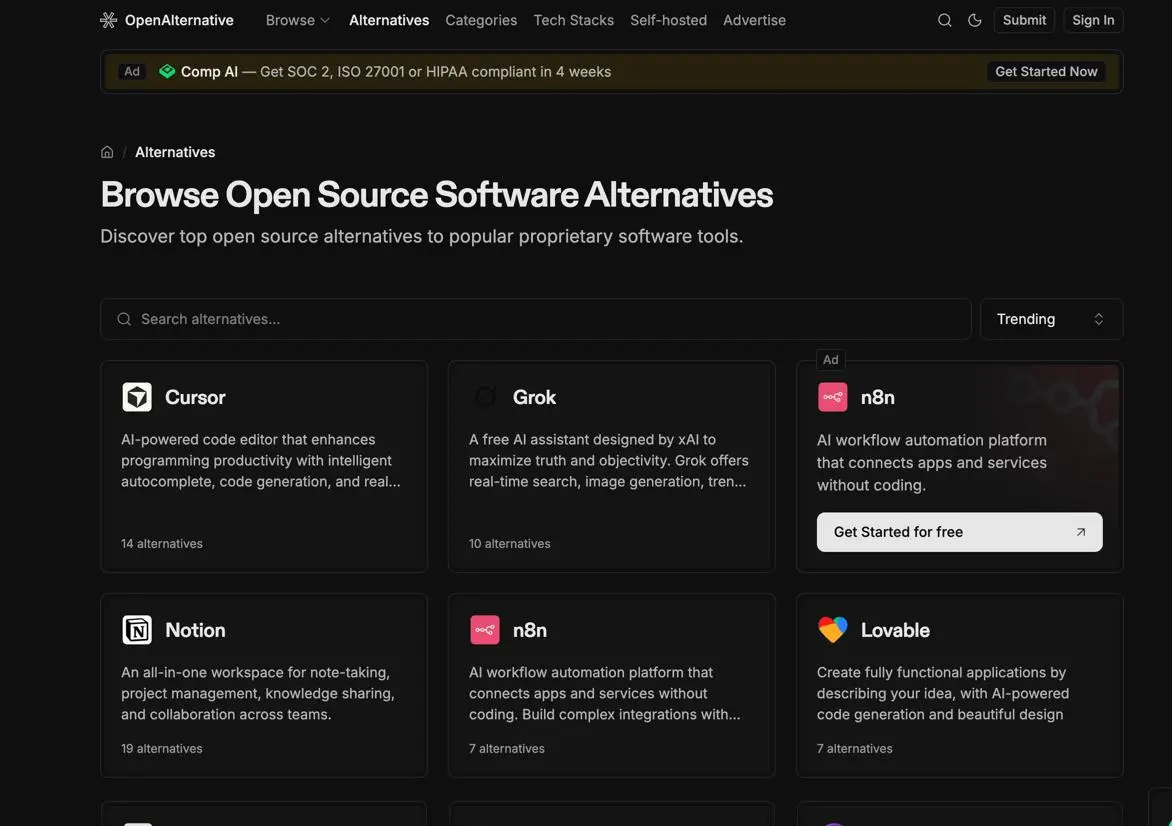Click n8n logo in the Ad card

[832, 397]
